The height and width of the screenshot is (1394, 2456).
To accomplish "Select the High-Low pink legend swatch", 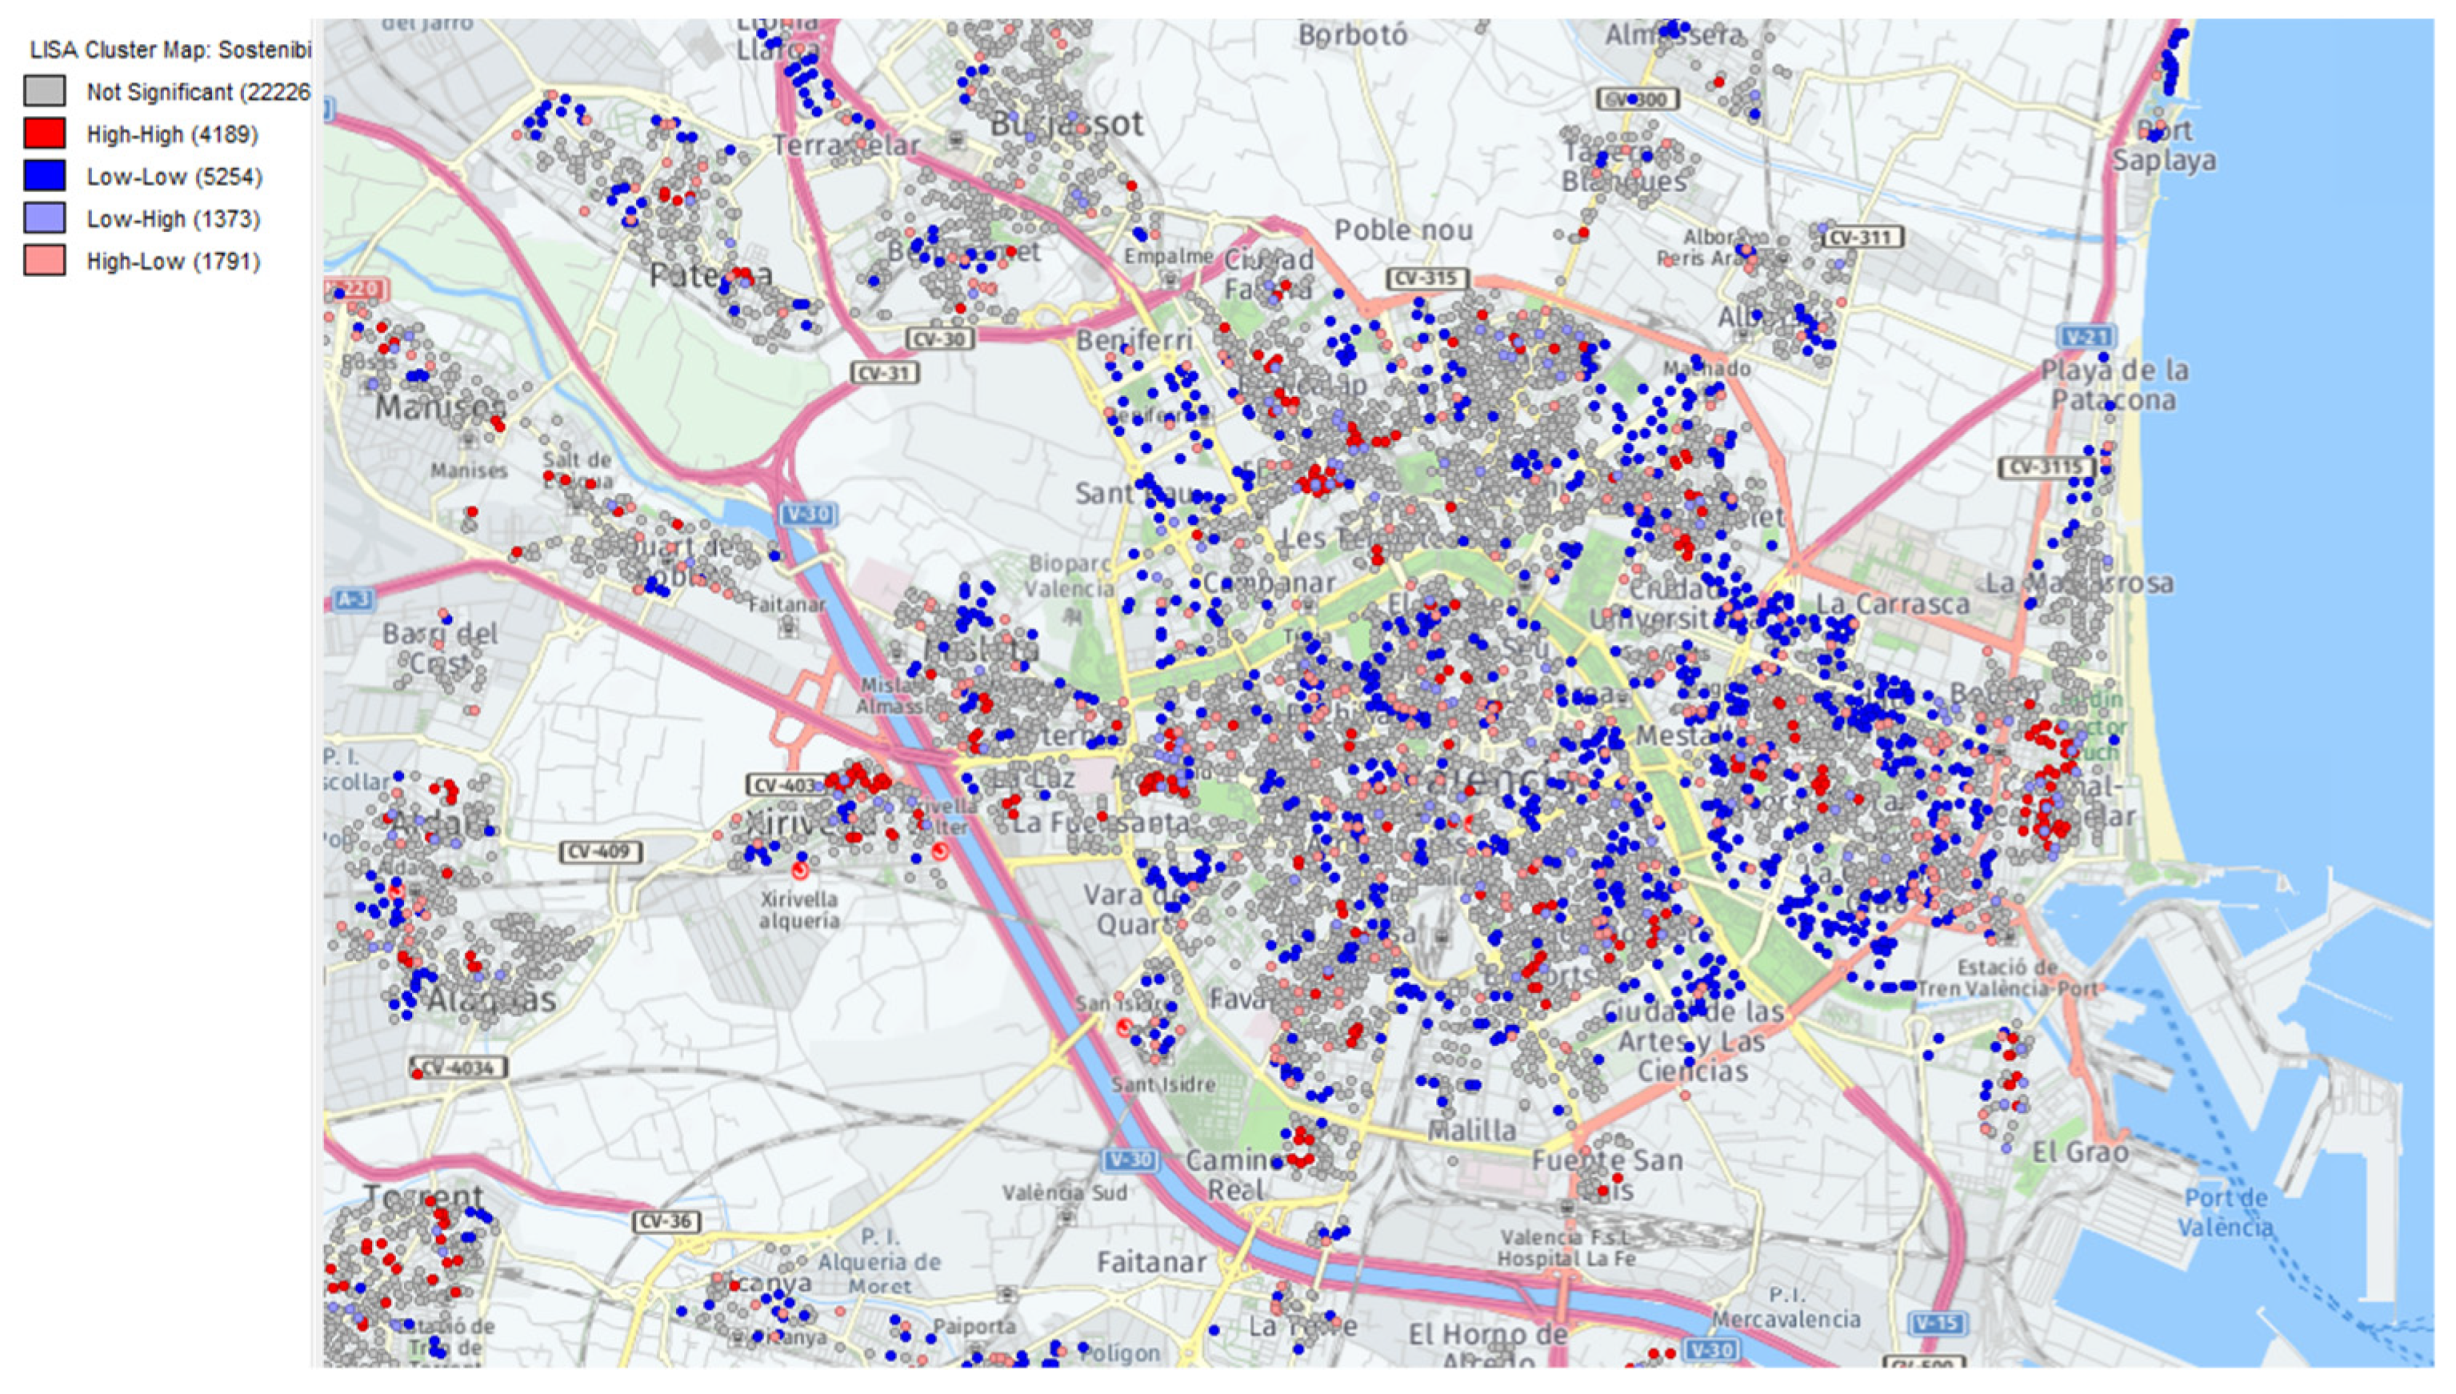I will coord(45,261).
